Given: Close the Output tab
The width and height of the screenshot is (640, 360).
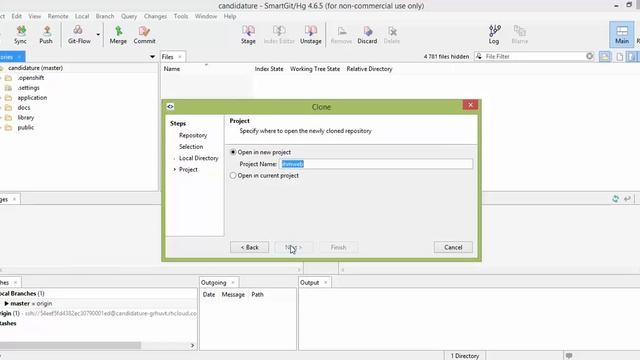Looking at the screenshot, I should [325, 282].
